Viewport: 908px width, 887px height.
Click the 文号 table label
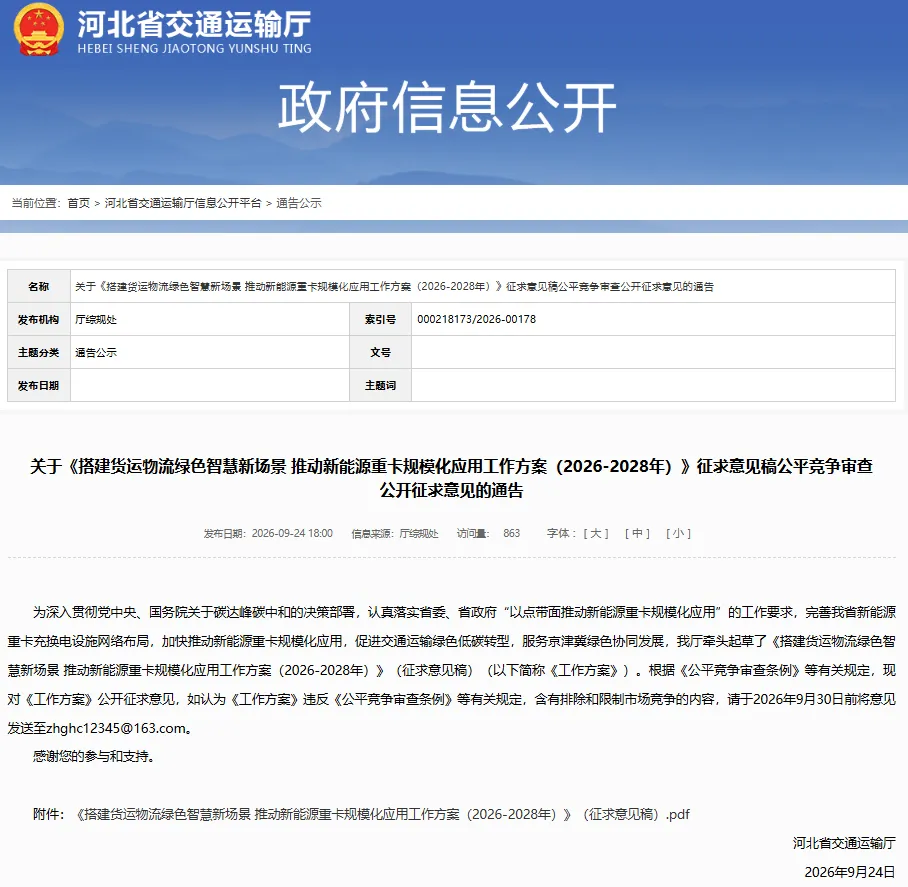click(380, 353)
